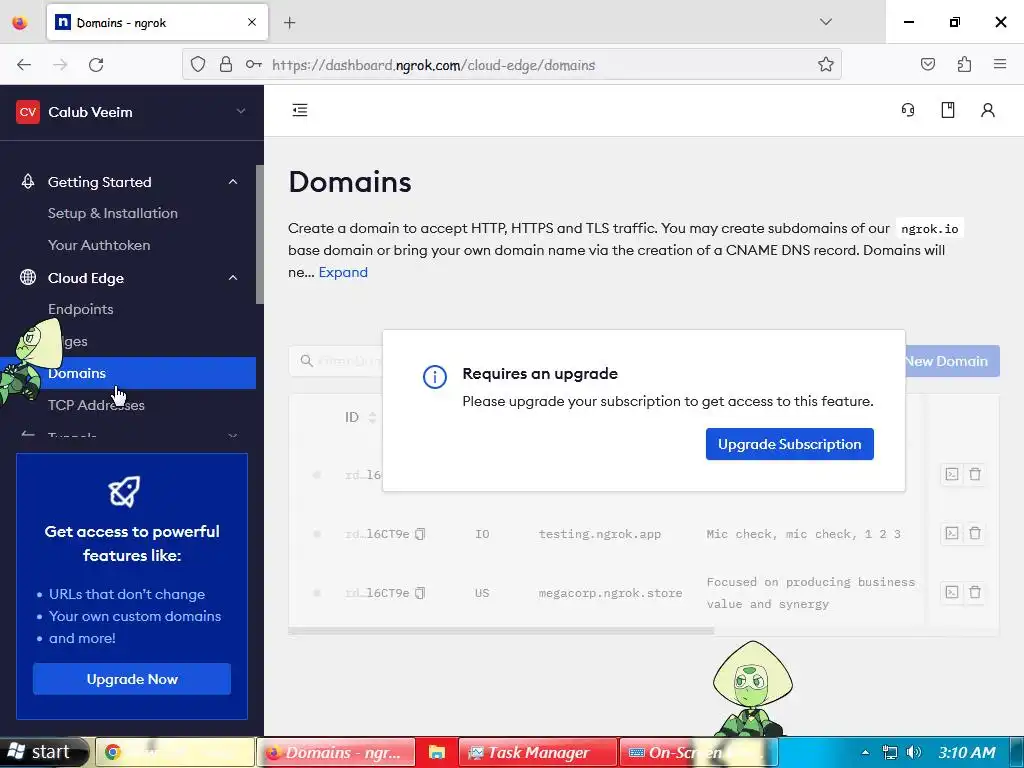This screenshot has height=768, width=1024.
Task: Open the list all tabs dropdown
Action: pyautogui.click(x=825, y=22)
